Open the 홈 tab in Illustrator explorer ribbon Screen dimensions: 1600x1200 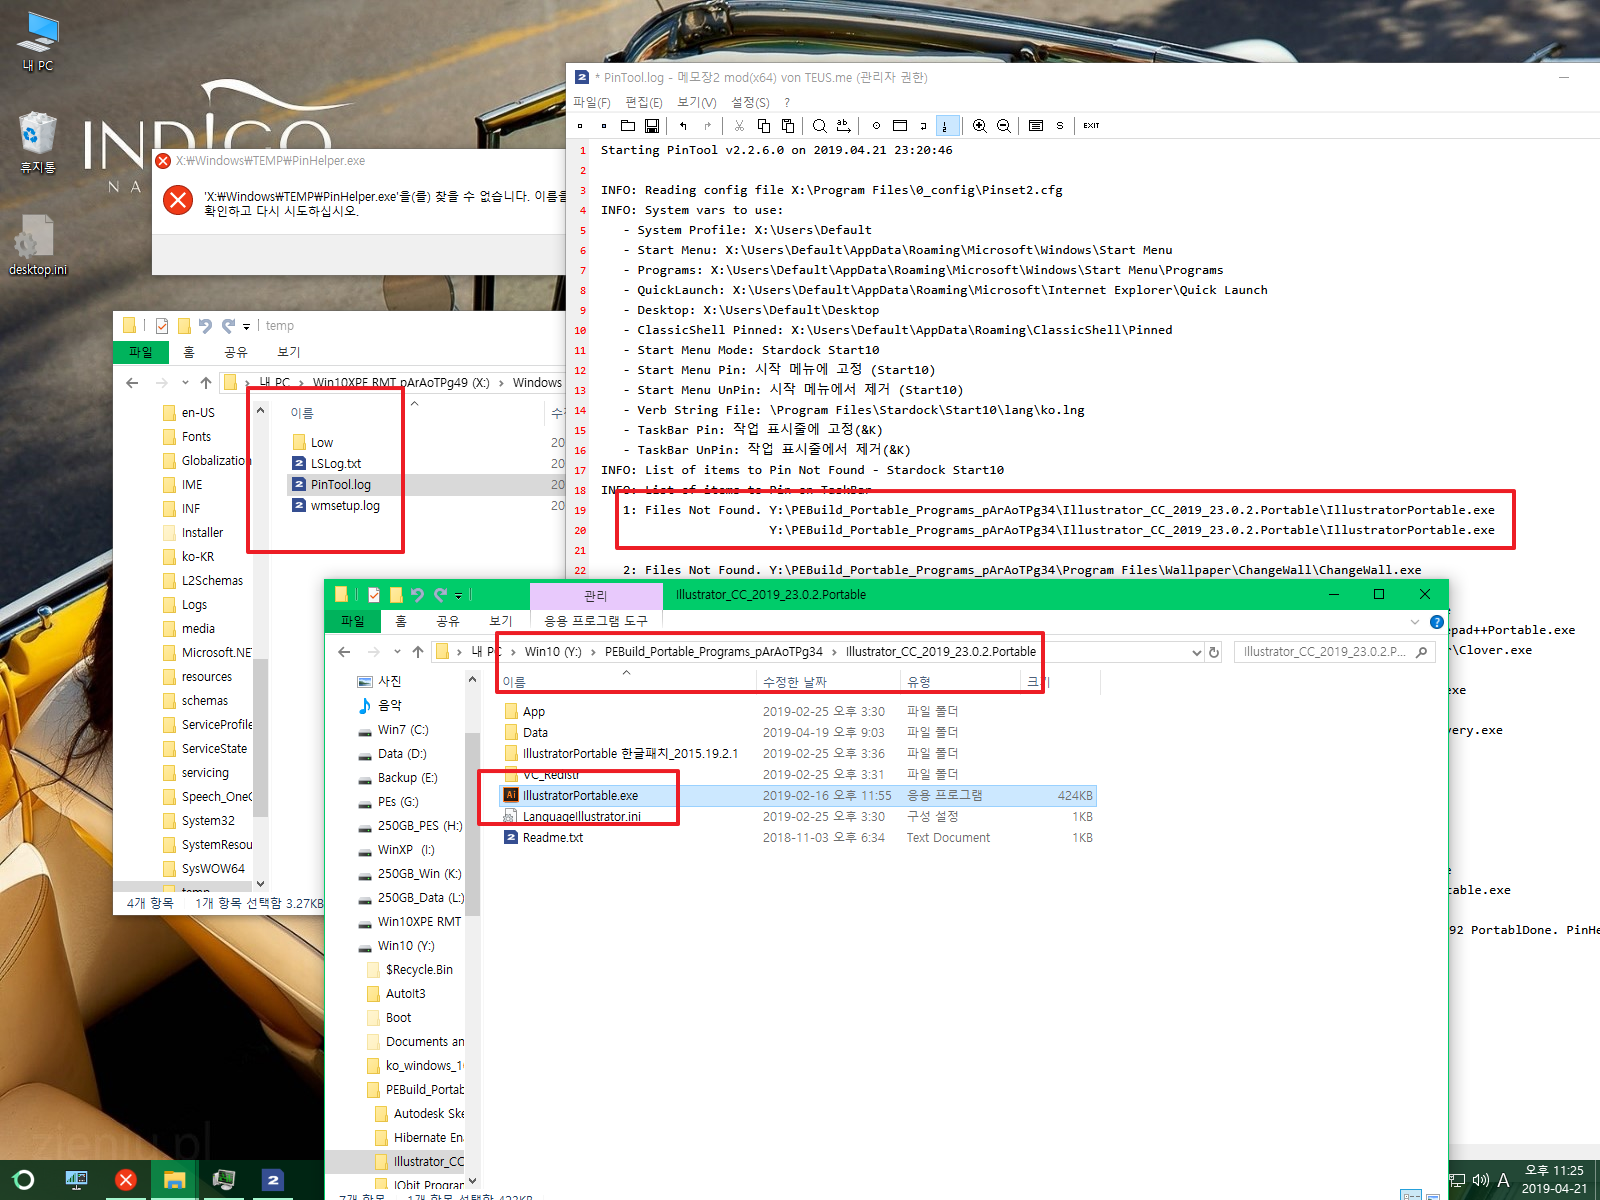(401, 622)
